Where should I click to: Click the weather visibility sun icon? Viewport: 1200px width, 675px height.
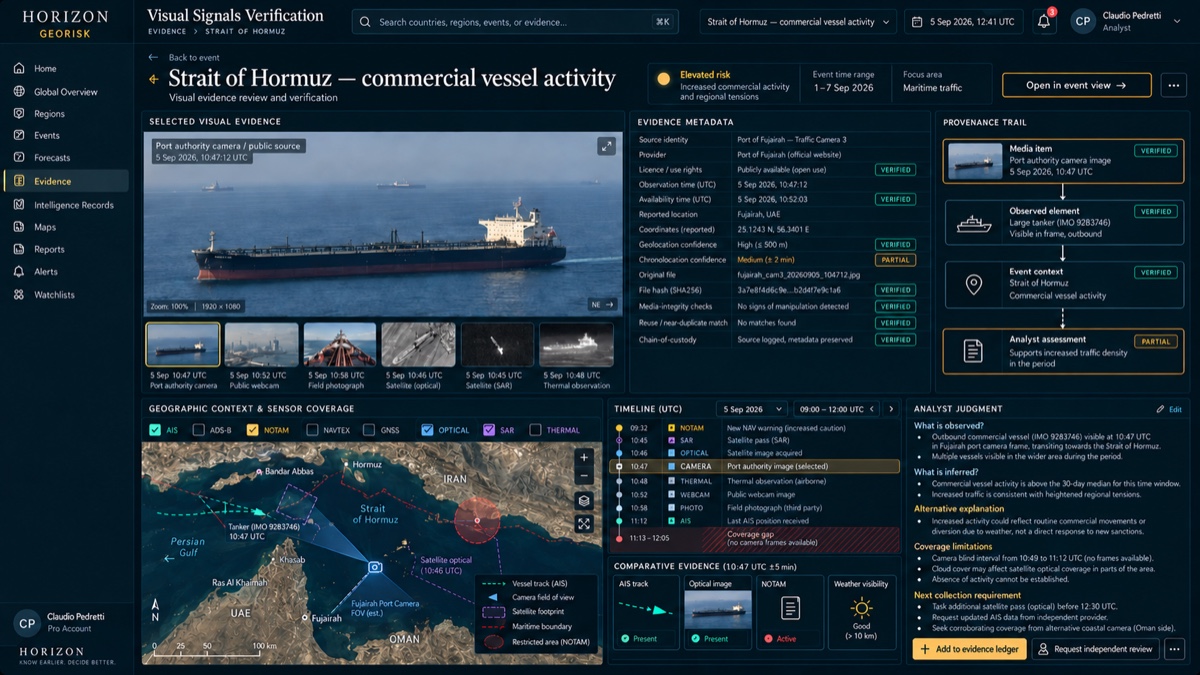pos(861,607)
